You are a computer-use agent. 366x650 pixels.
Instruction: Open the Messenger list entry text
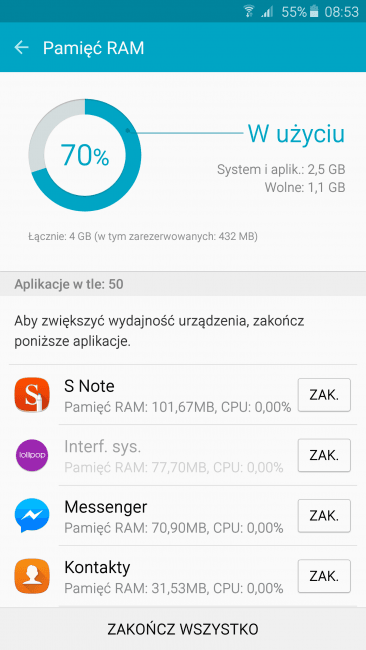(x=174, y=516)
